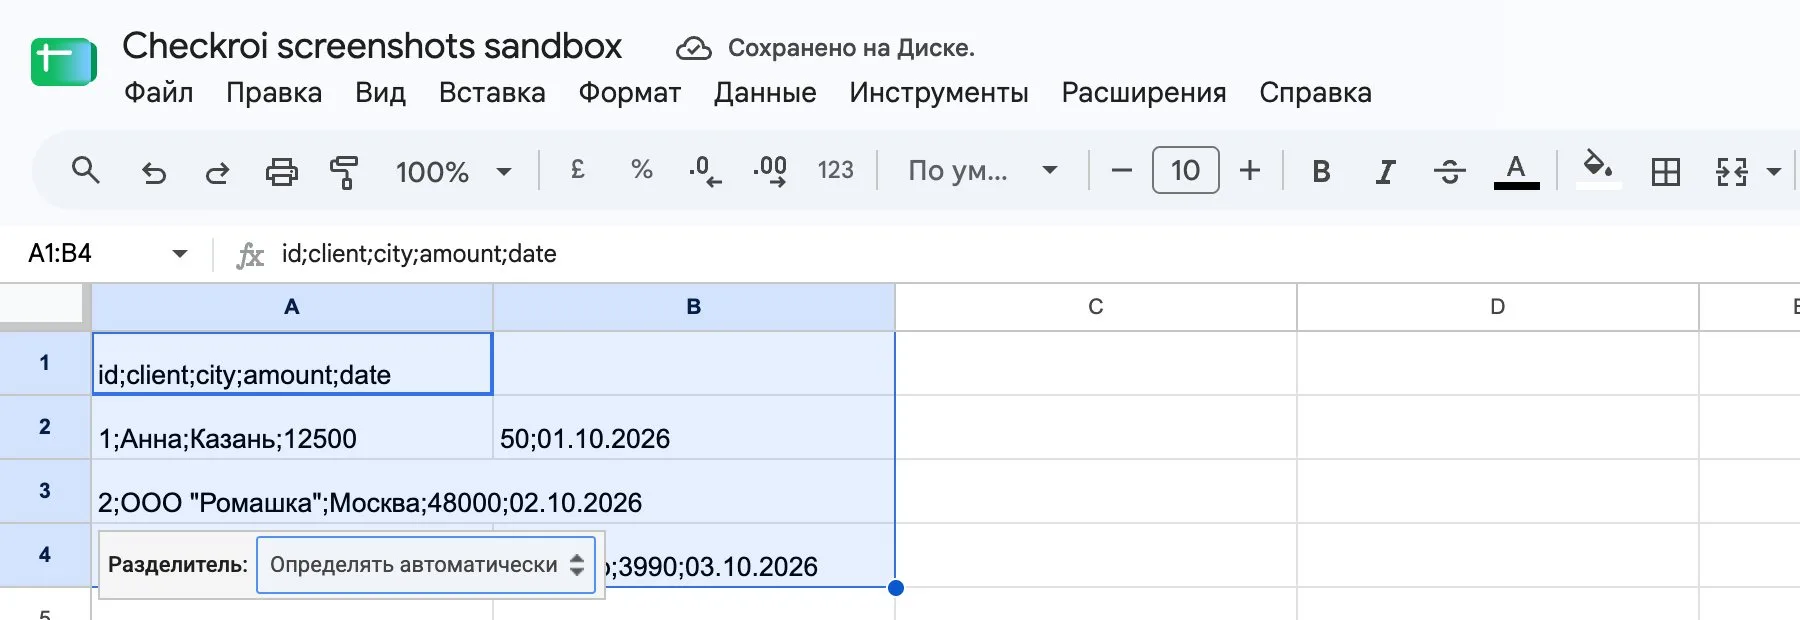Print the spreadsheet
Screen dimensions: 1800x620
(x=281, y=172)
